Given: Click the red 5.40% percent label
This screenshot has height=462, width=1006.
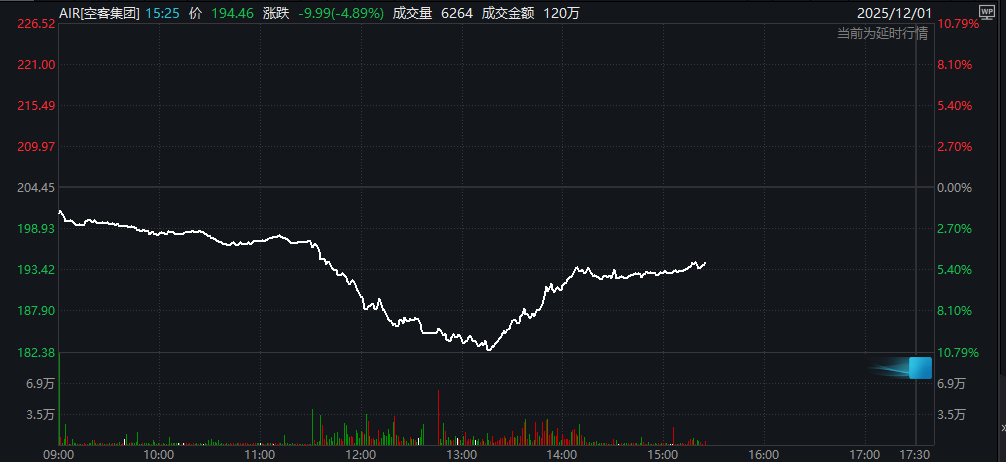Looking at the screenshot, I should 955,106.
